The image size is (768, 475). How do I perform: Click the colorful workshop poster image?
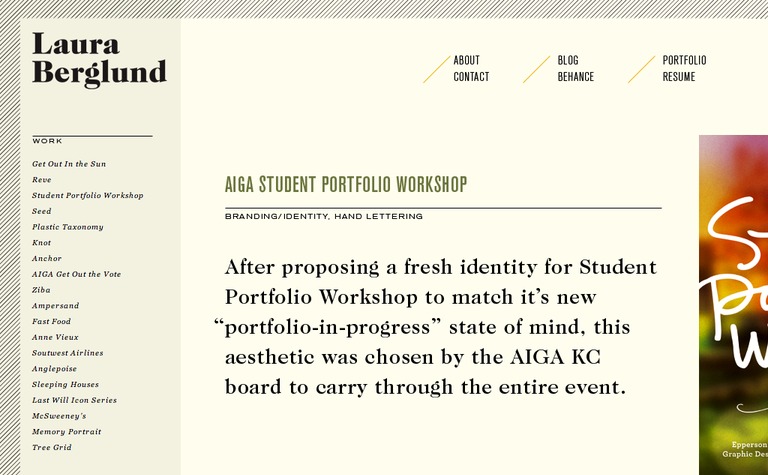[x=733, y=305]
